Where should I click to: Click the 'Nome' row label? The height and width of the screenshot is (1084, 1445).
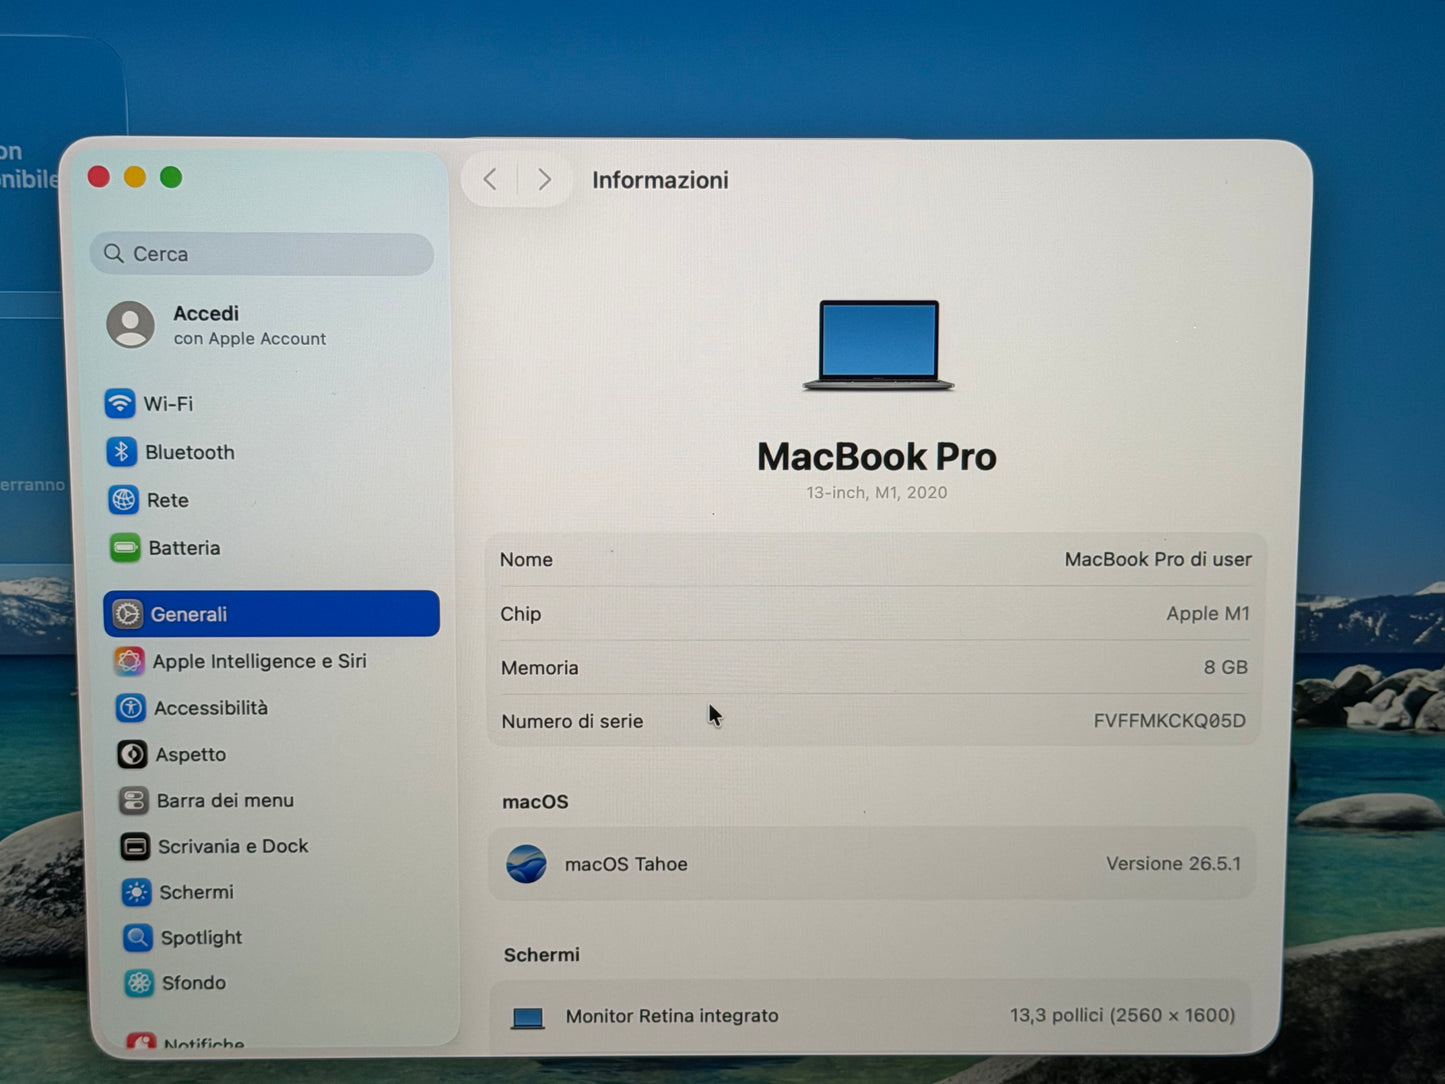tap(526, 560)
